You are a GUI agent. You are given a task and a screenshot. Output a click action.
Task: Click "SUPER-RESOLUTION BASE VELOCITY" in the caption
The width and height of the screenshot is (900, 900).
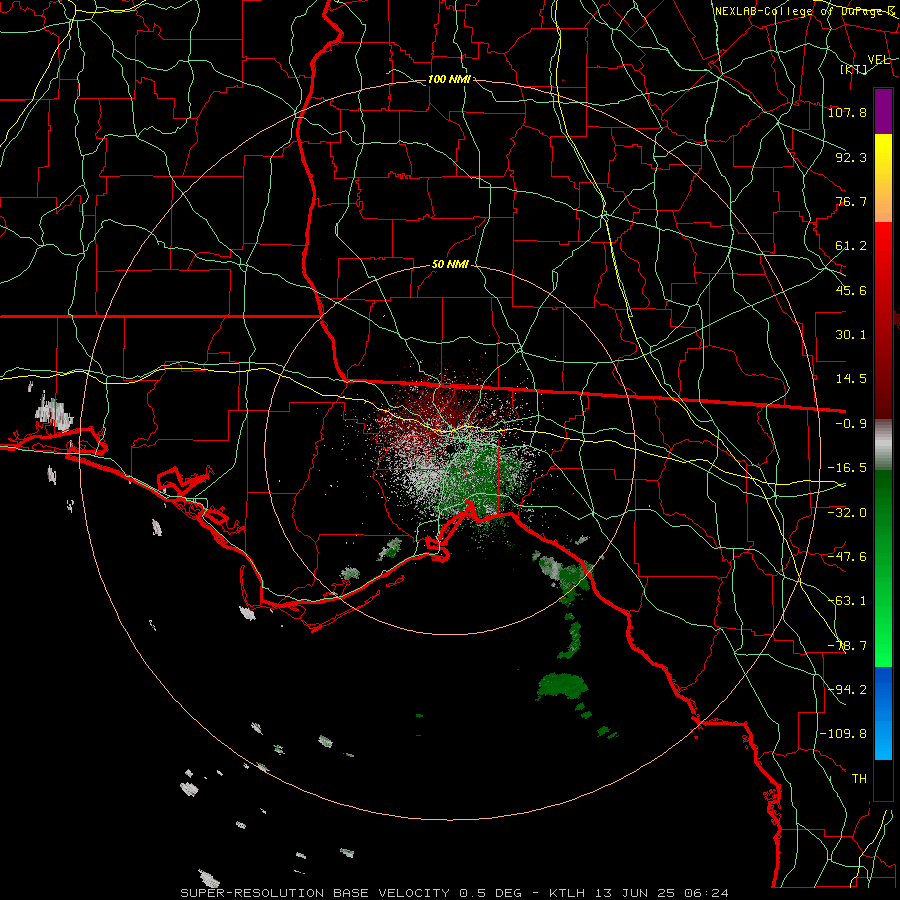click(x=315, y=893)
